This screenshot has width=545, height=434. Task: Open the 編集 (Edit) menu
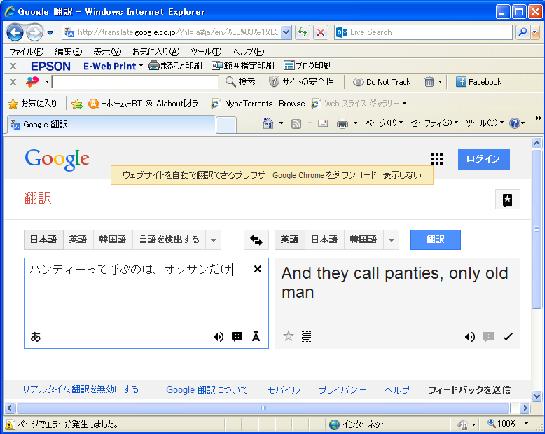pos(68,52)
